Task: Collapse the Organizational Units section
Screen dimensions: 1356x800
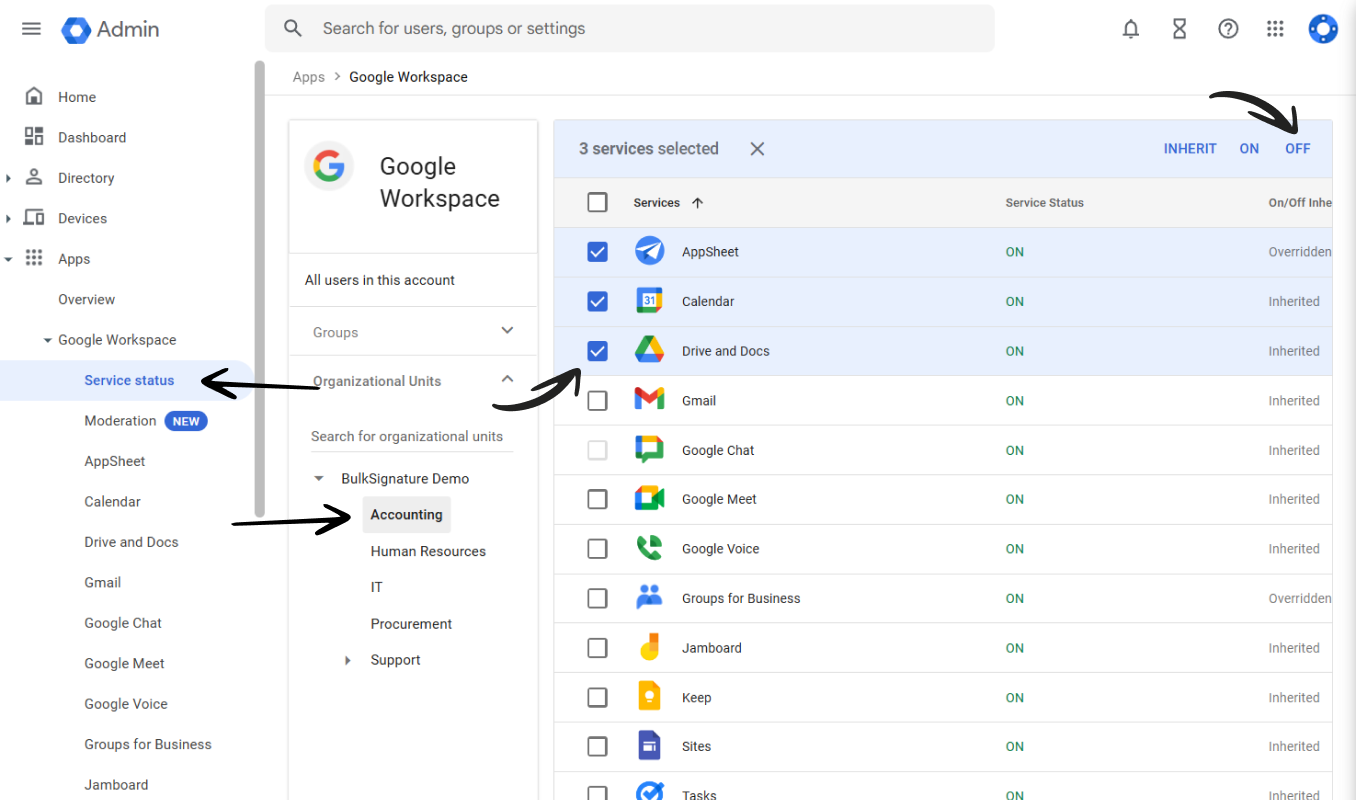Action: click(507, 379)
